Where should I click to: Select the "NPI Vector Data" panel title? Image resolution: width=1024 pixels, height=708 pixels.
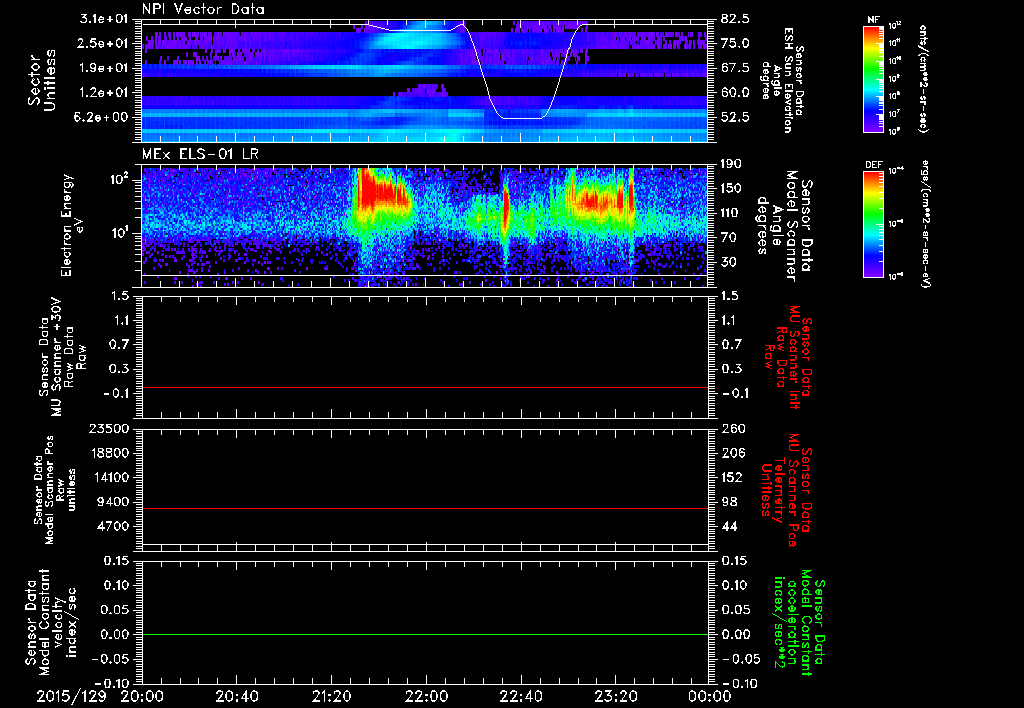pyautogui.click(x=203, y=9)
